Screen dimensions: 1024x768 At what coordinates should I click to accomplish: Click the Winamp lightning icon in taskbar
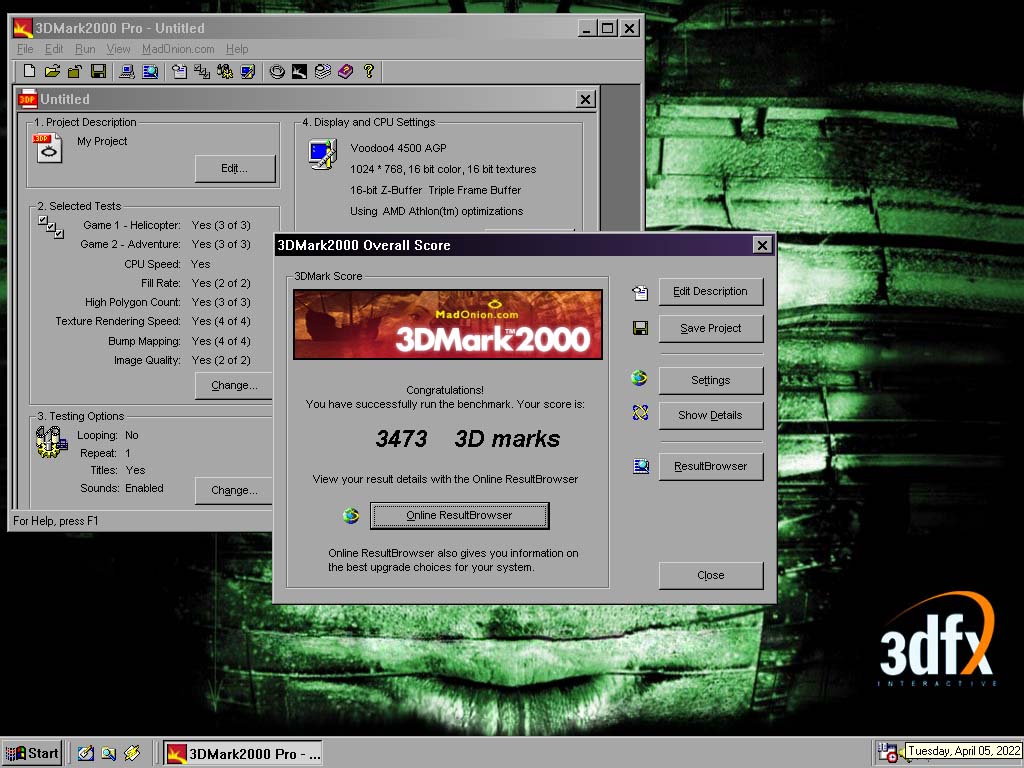click(131, 753)
